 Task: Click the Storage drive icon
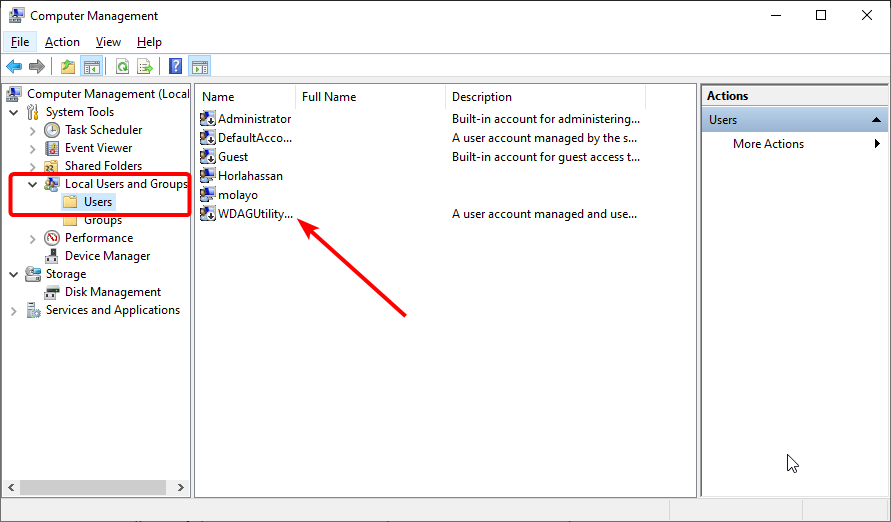pos(33,274)
